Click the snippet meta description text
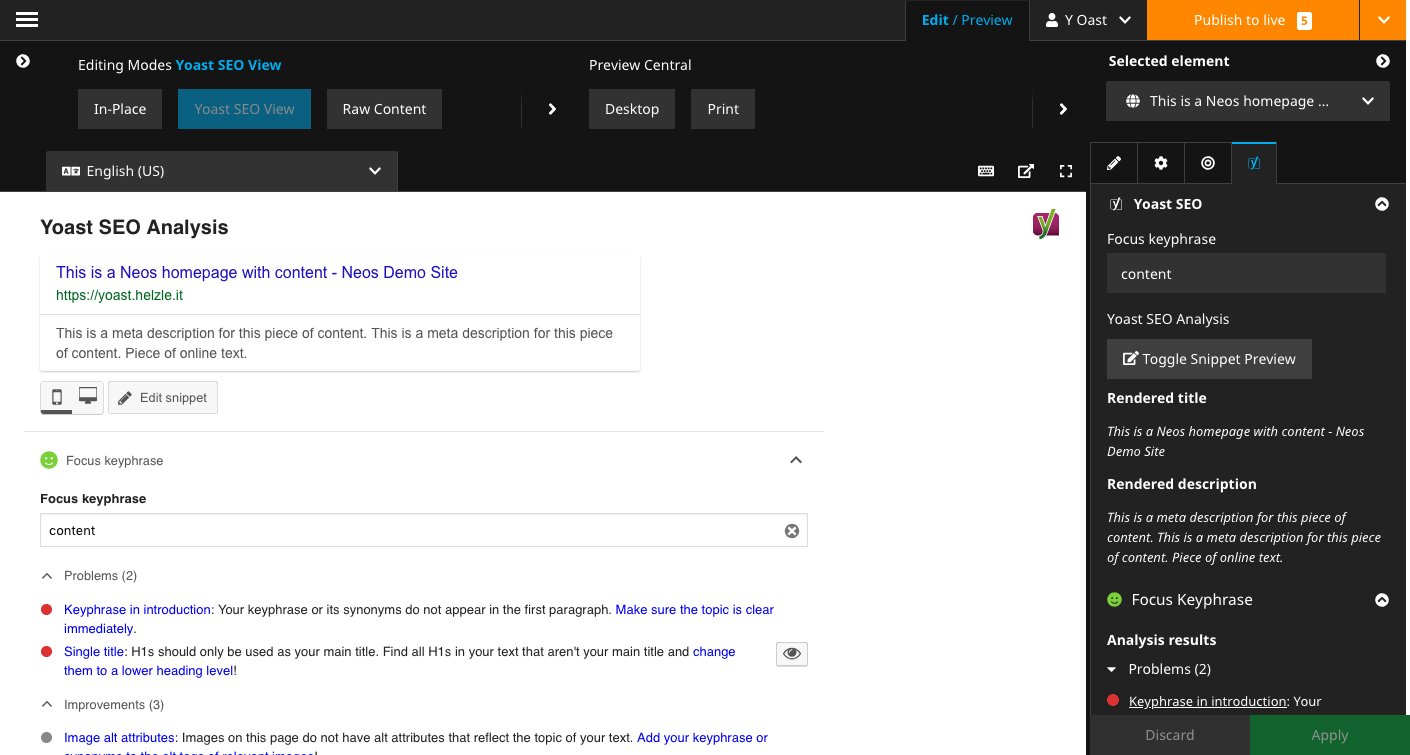Screen dimensions: 1410x755 pyautogui.click(x=334, y=343)
